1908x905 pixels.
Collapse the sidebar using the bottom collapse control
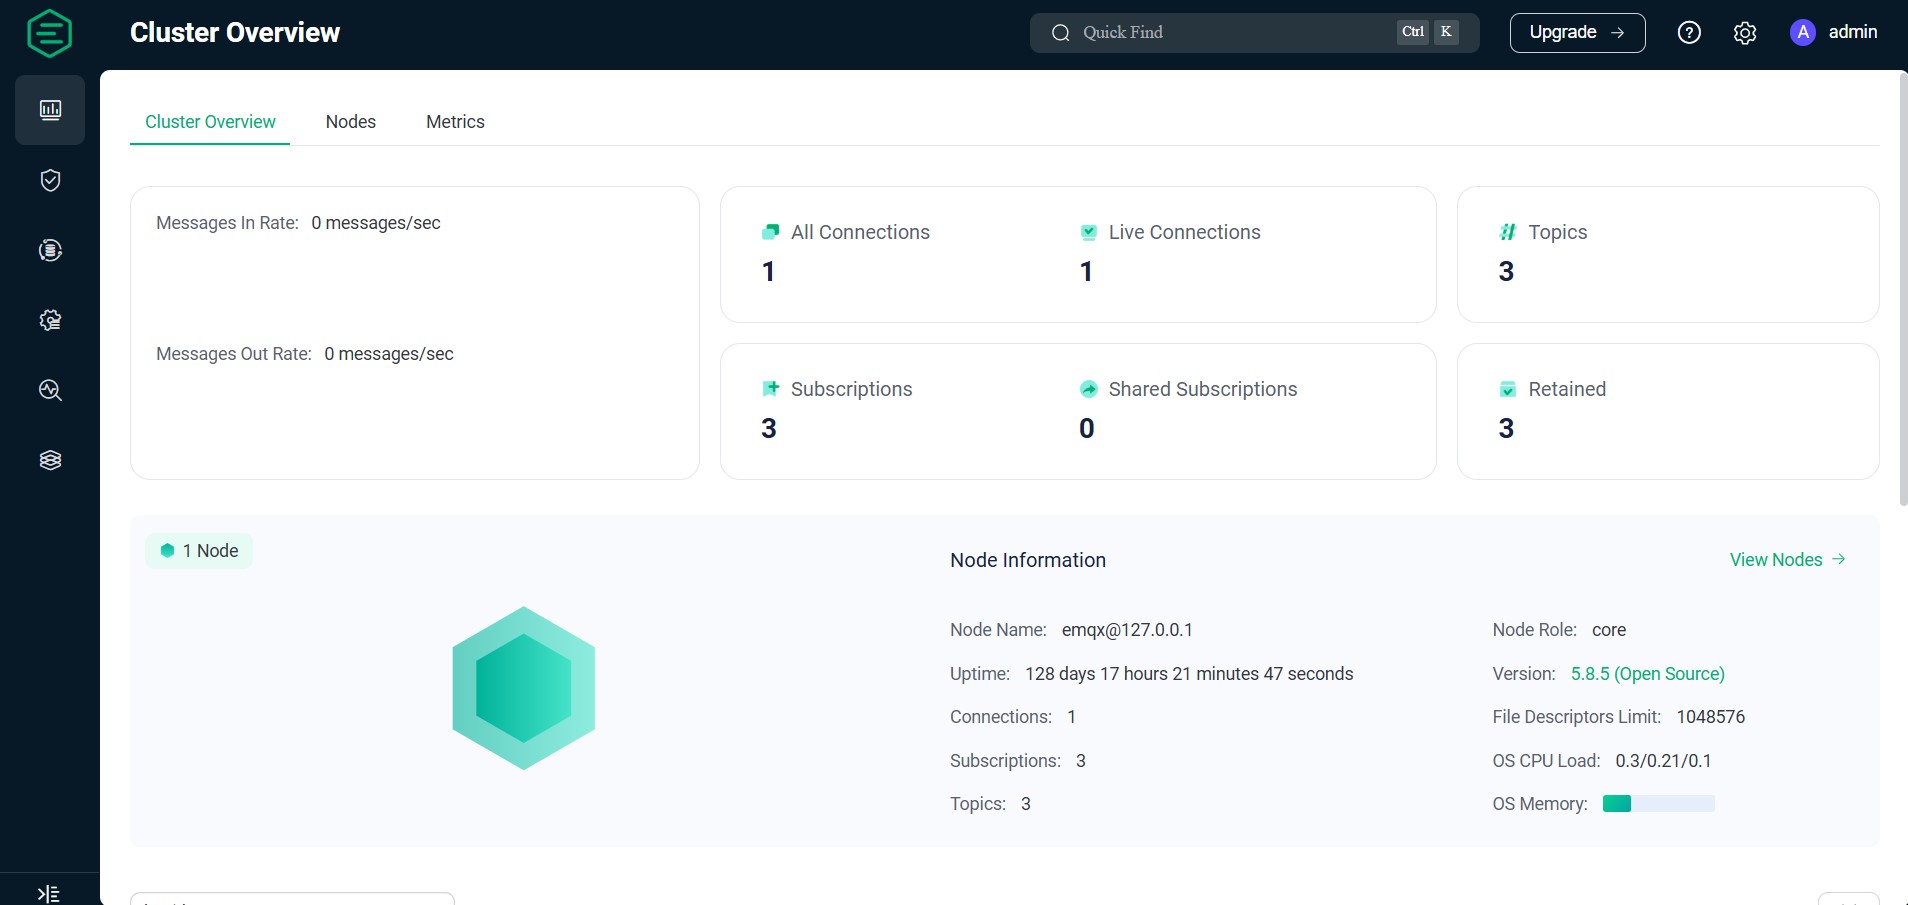[x=49, y=893]
